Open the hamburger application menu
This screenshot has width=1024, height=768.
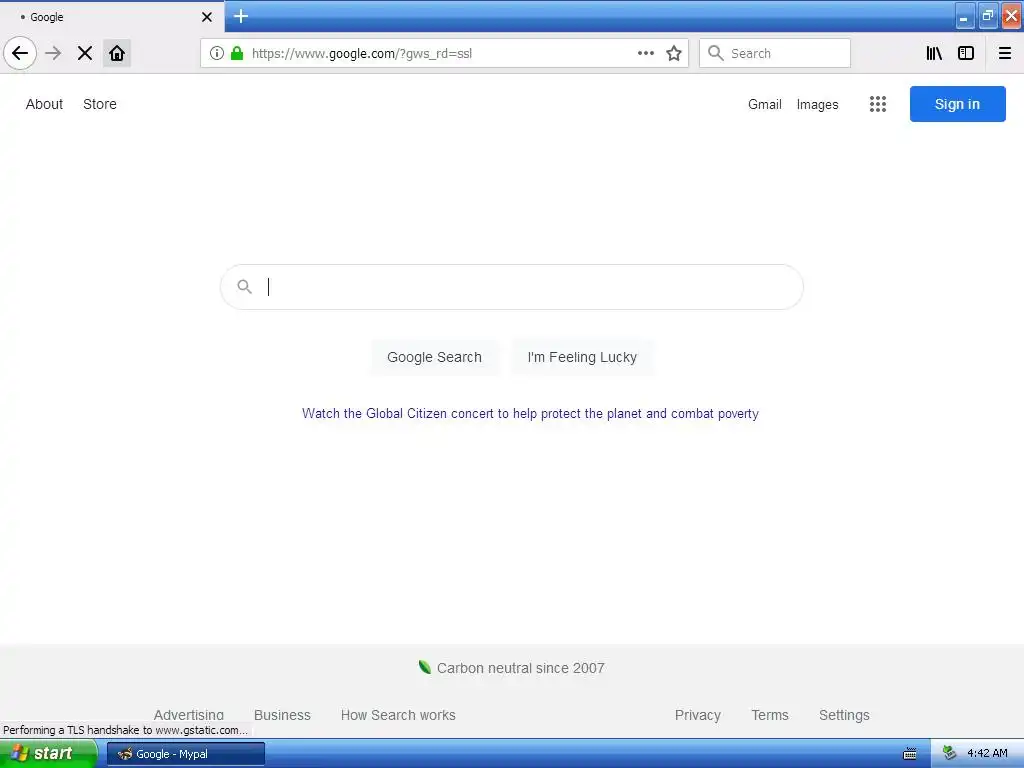coord(1005,53)
